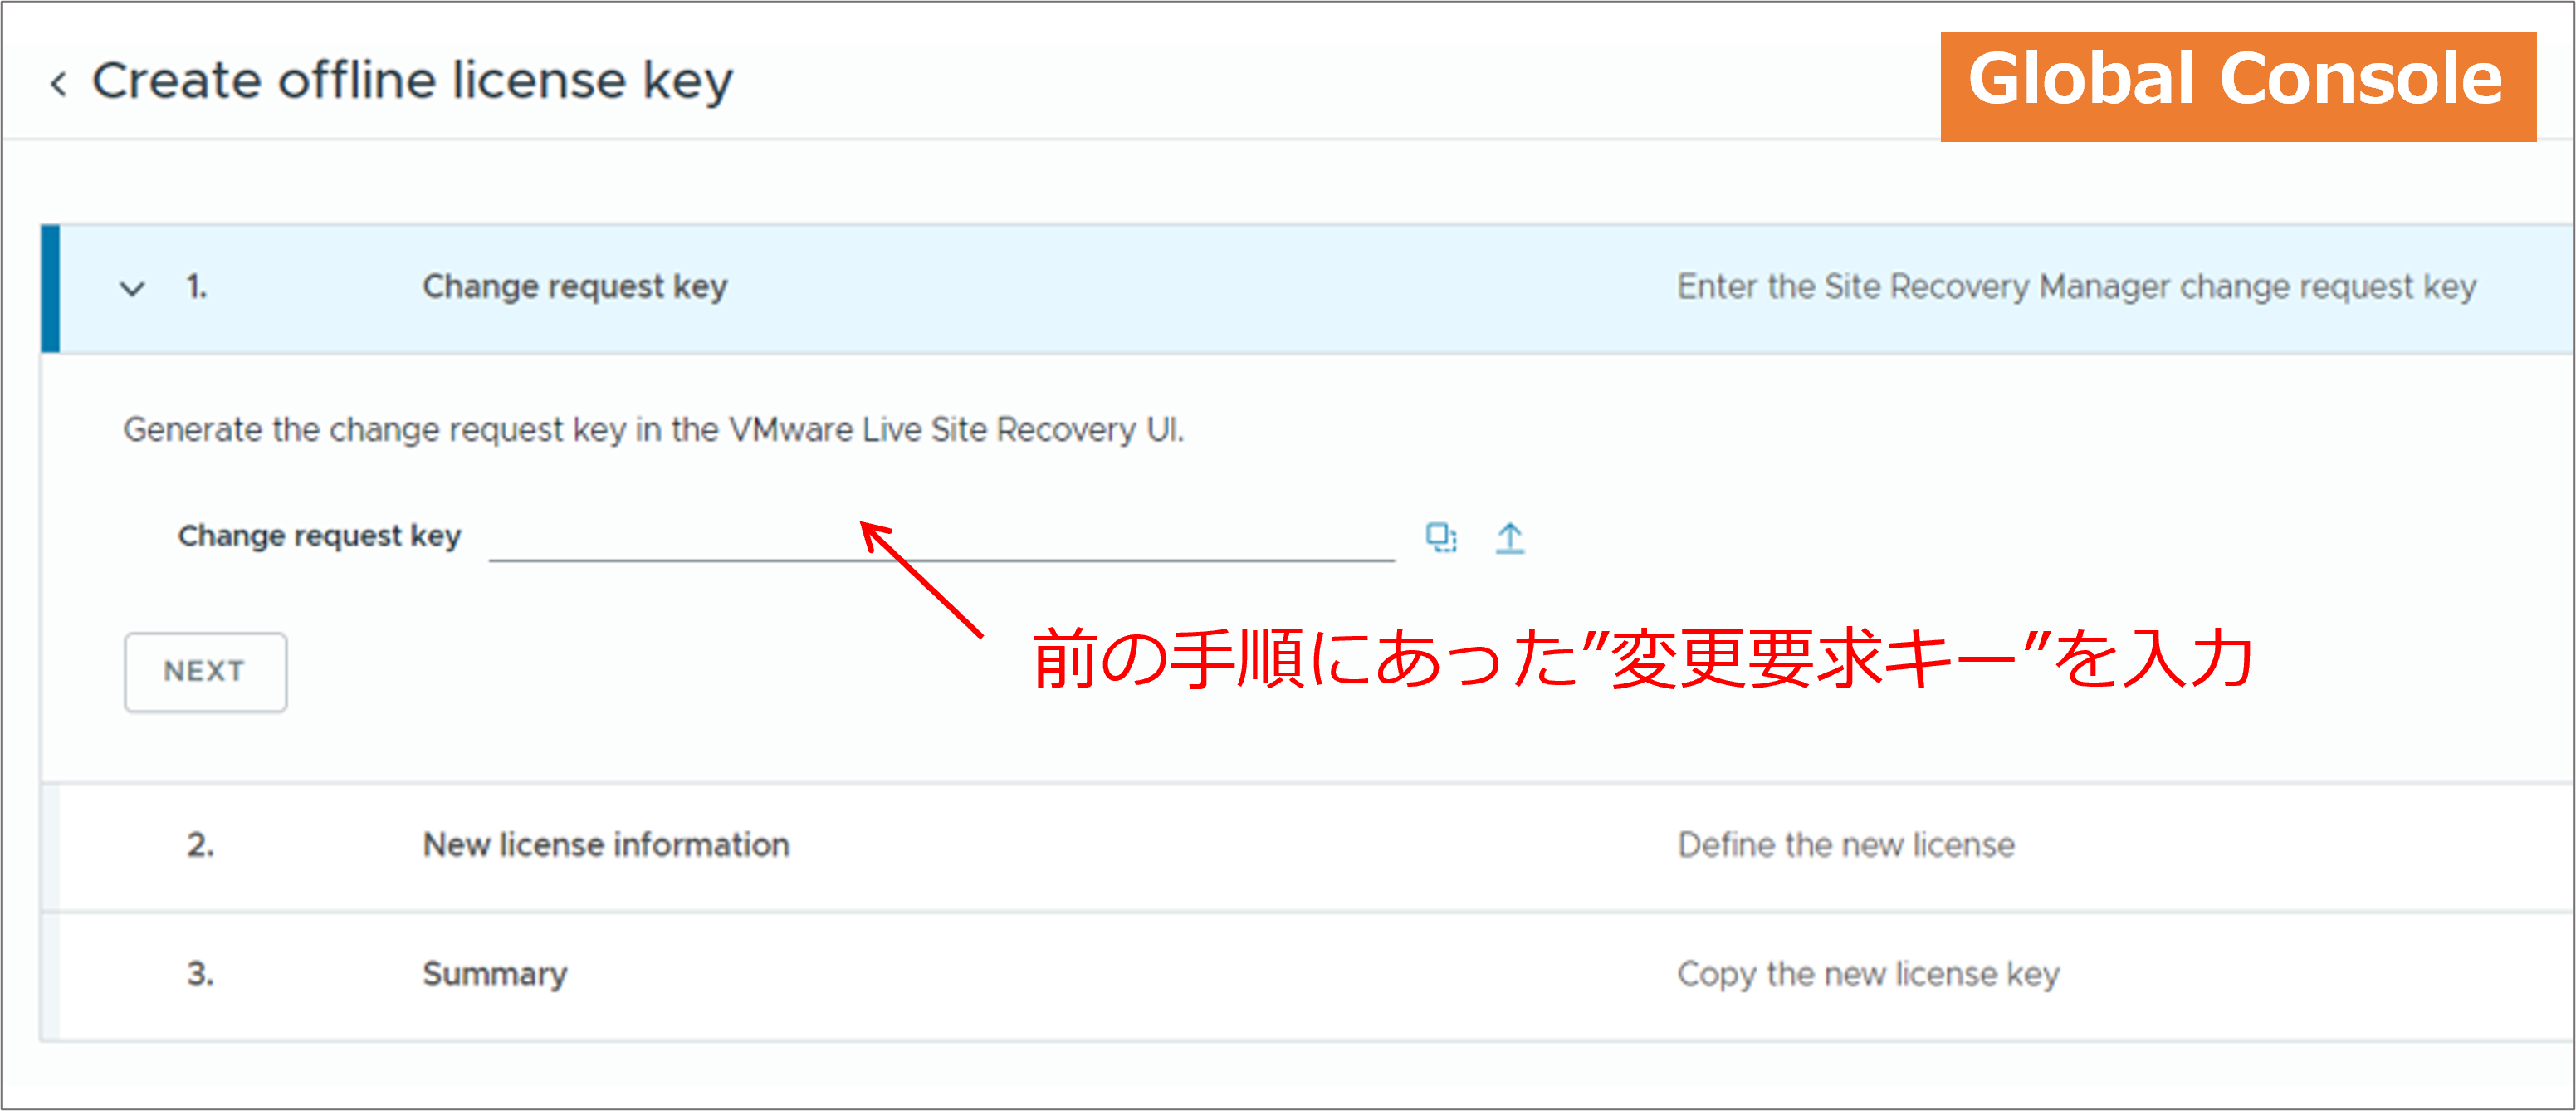
Task: Click the back arrow beside Create offline license key
Action: click(58, 83)
